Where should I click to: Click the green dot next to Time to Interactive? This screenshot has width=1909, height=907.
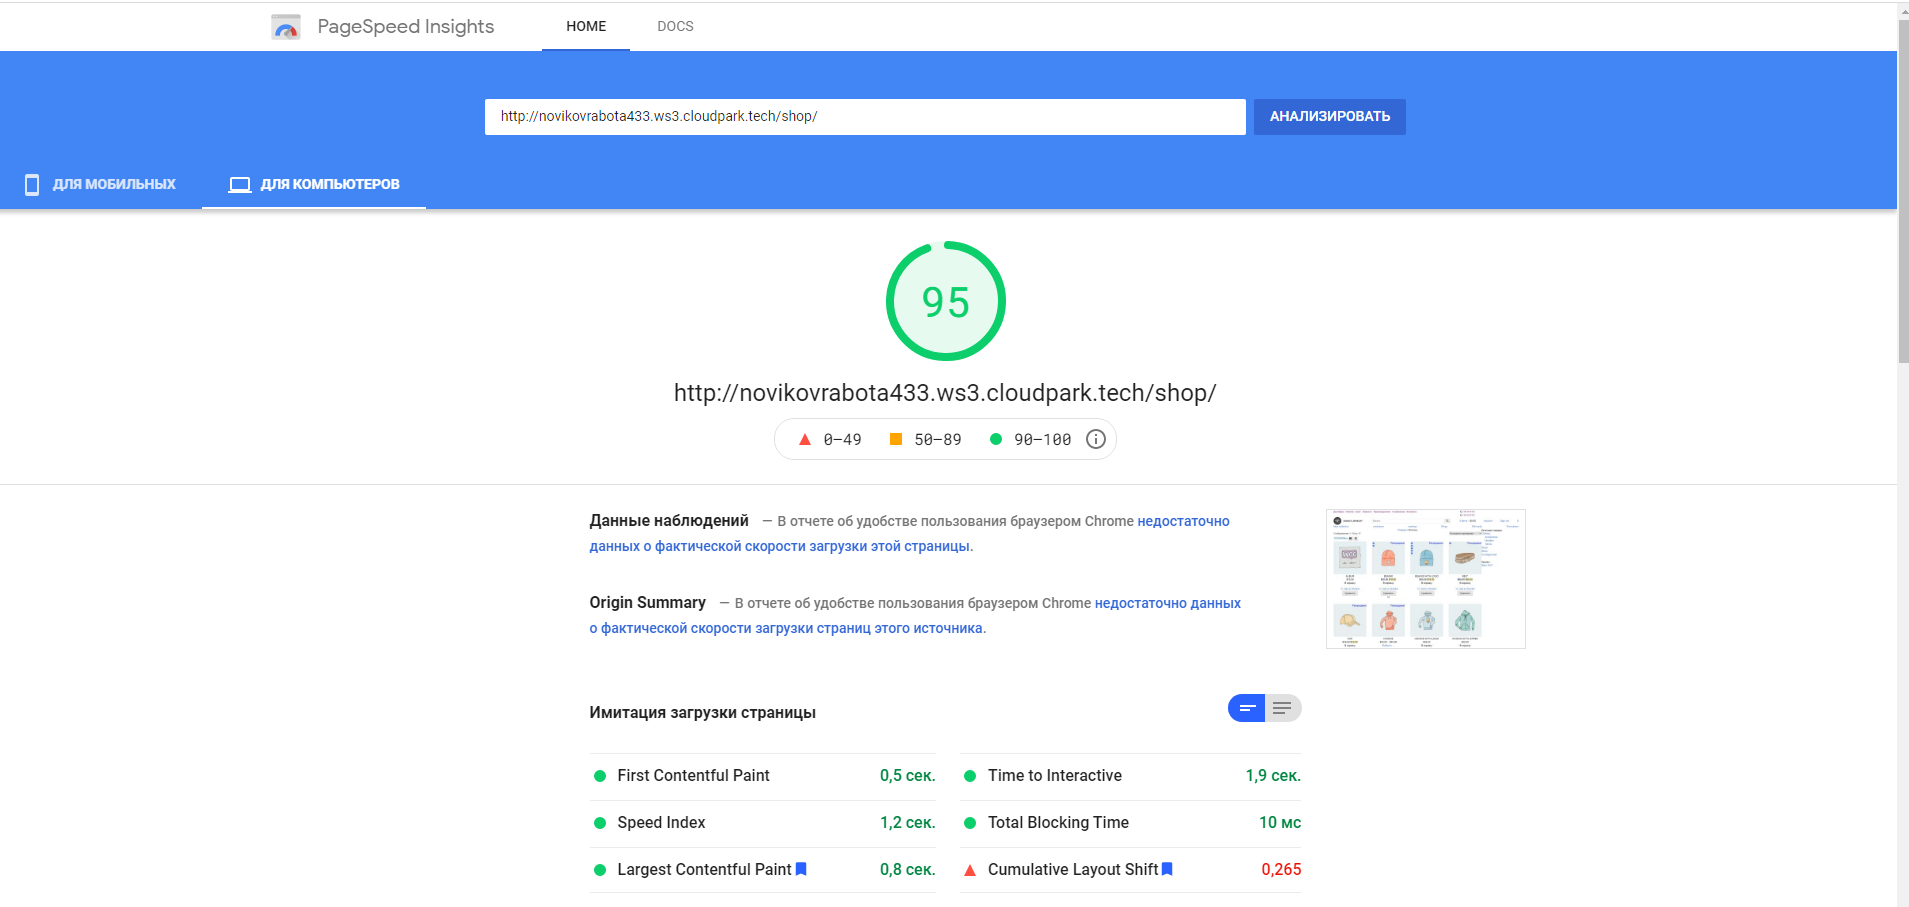tap(970, 776)
